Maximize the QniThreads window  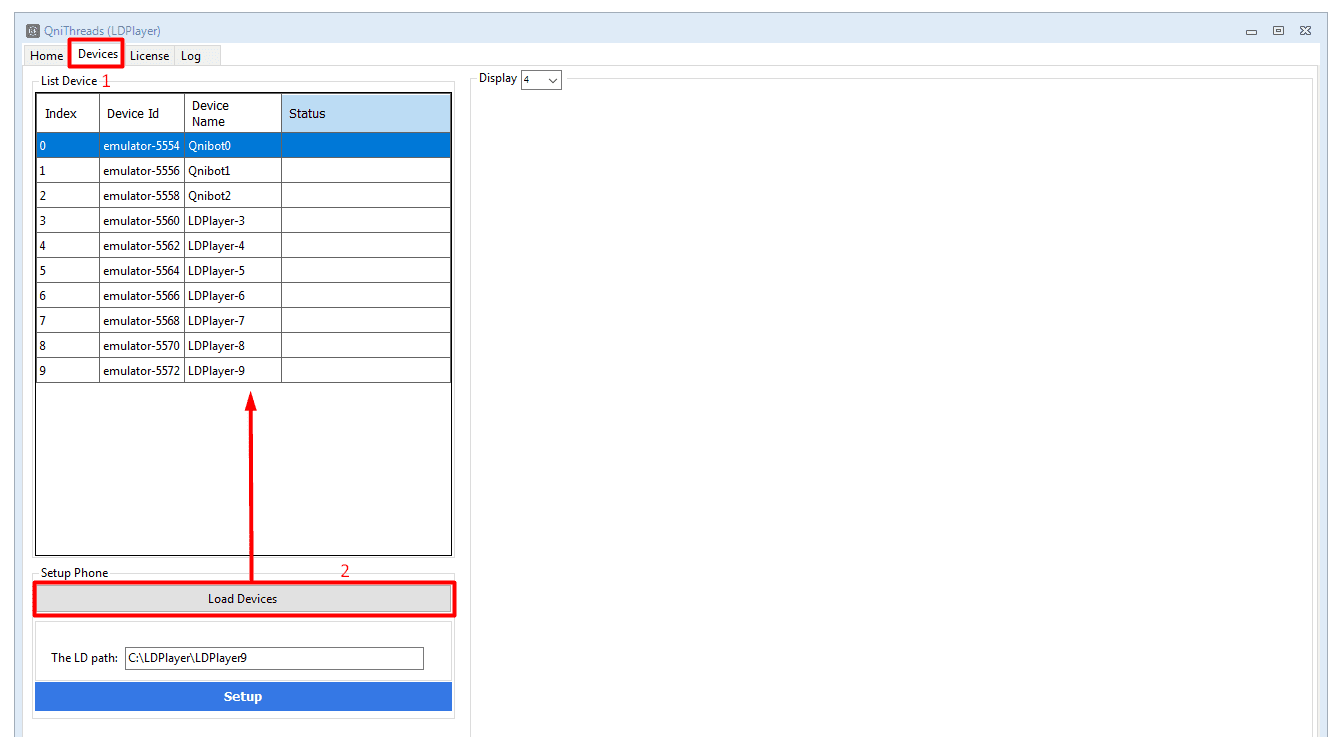(1278, 31)
